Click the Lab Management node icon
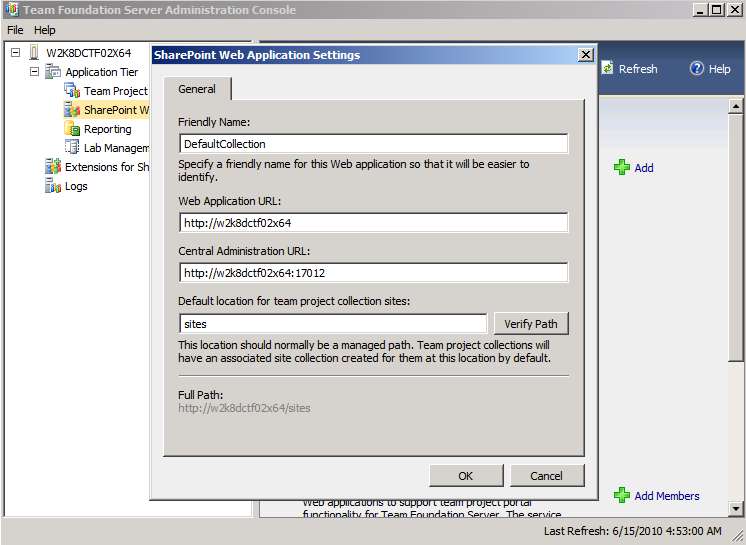 pos(72,147)
